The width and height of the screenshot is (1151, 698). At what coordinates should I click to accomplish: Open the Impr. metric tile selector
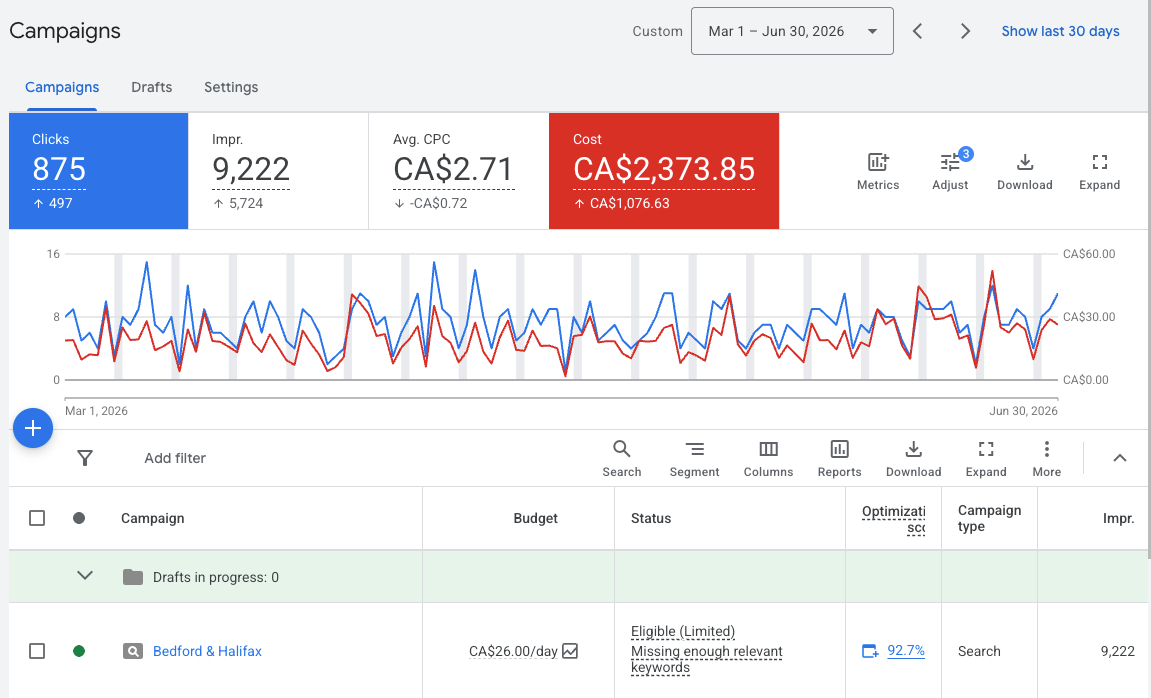[x=278, y=171]
